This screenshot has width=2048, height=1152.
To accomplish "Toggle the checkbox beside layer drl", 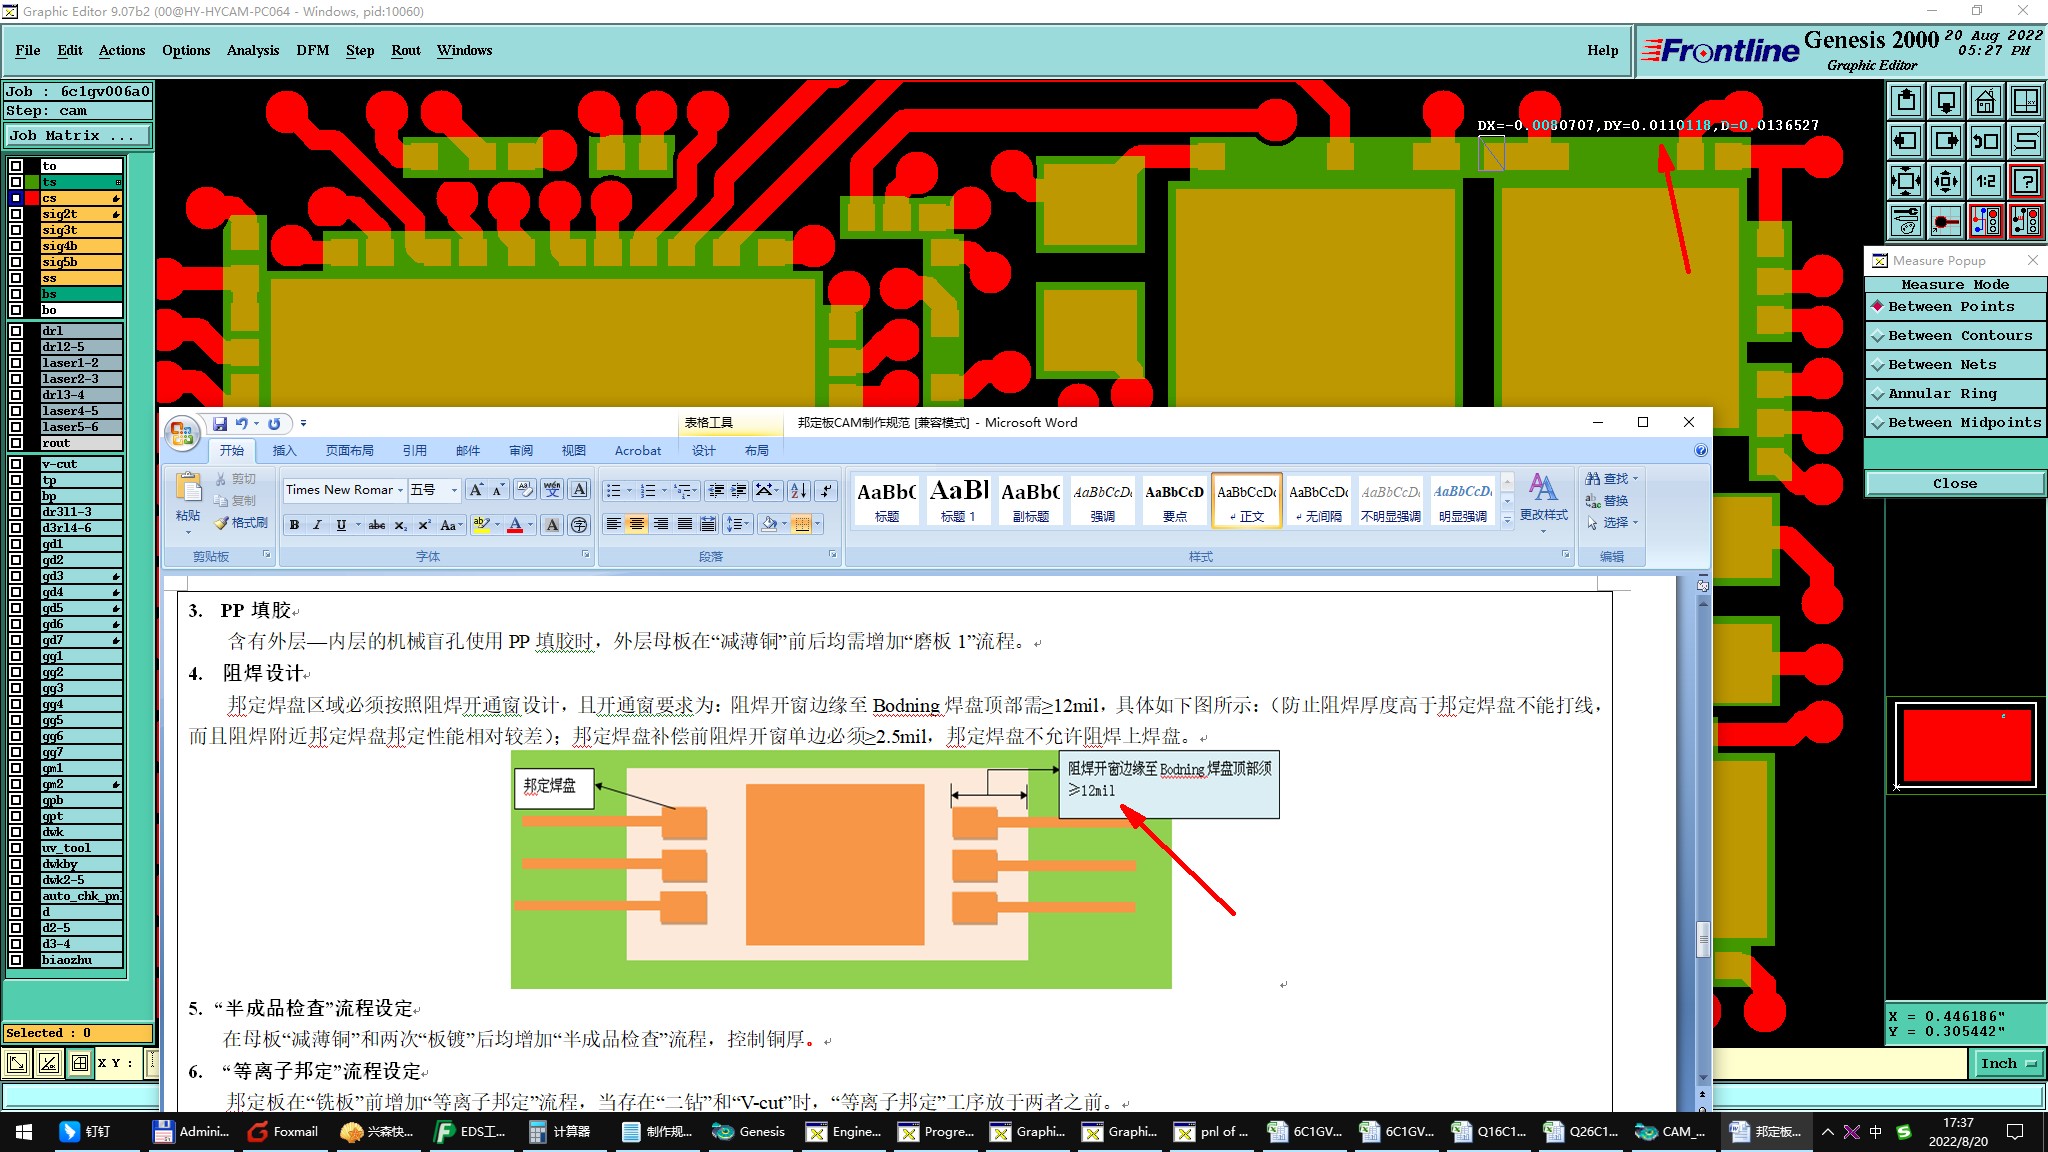I will pos(16,331).
